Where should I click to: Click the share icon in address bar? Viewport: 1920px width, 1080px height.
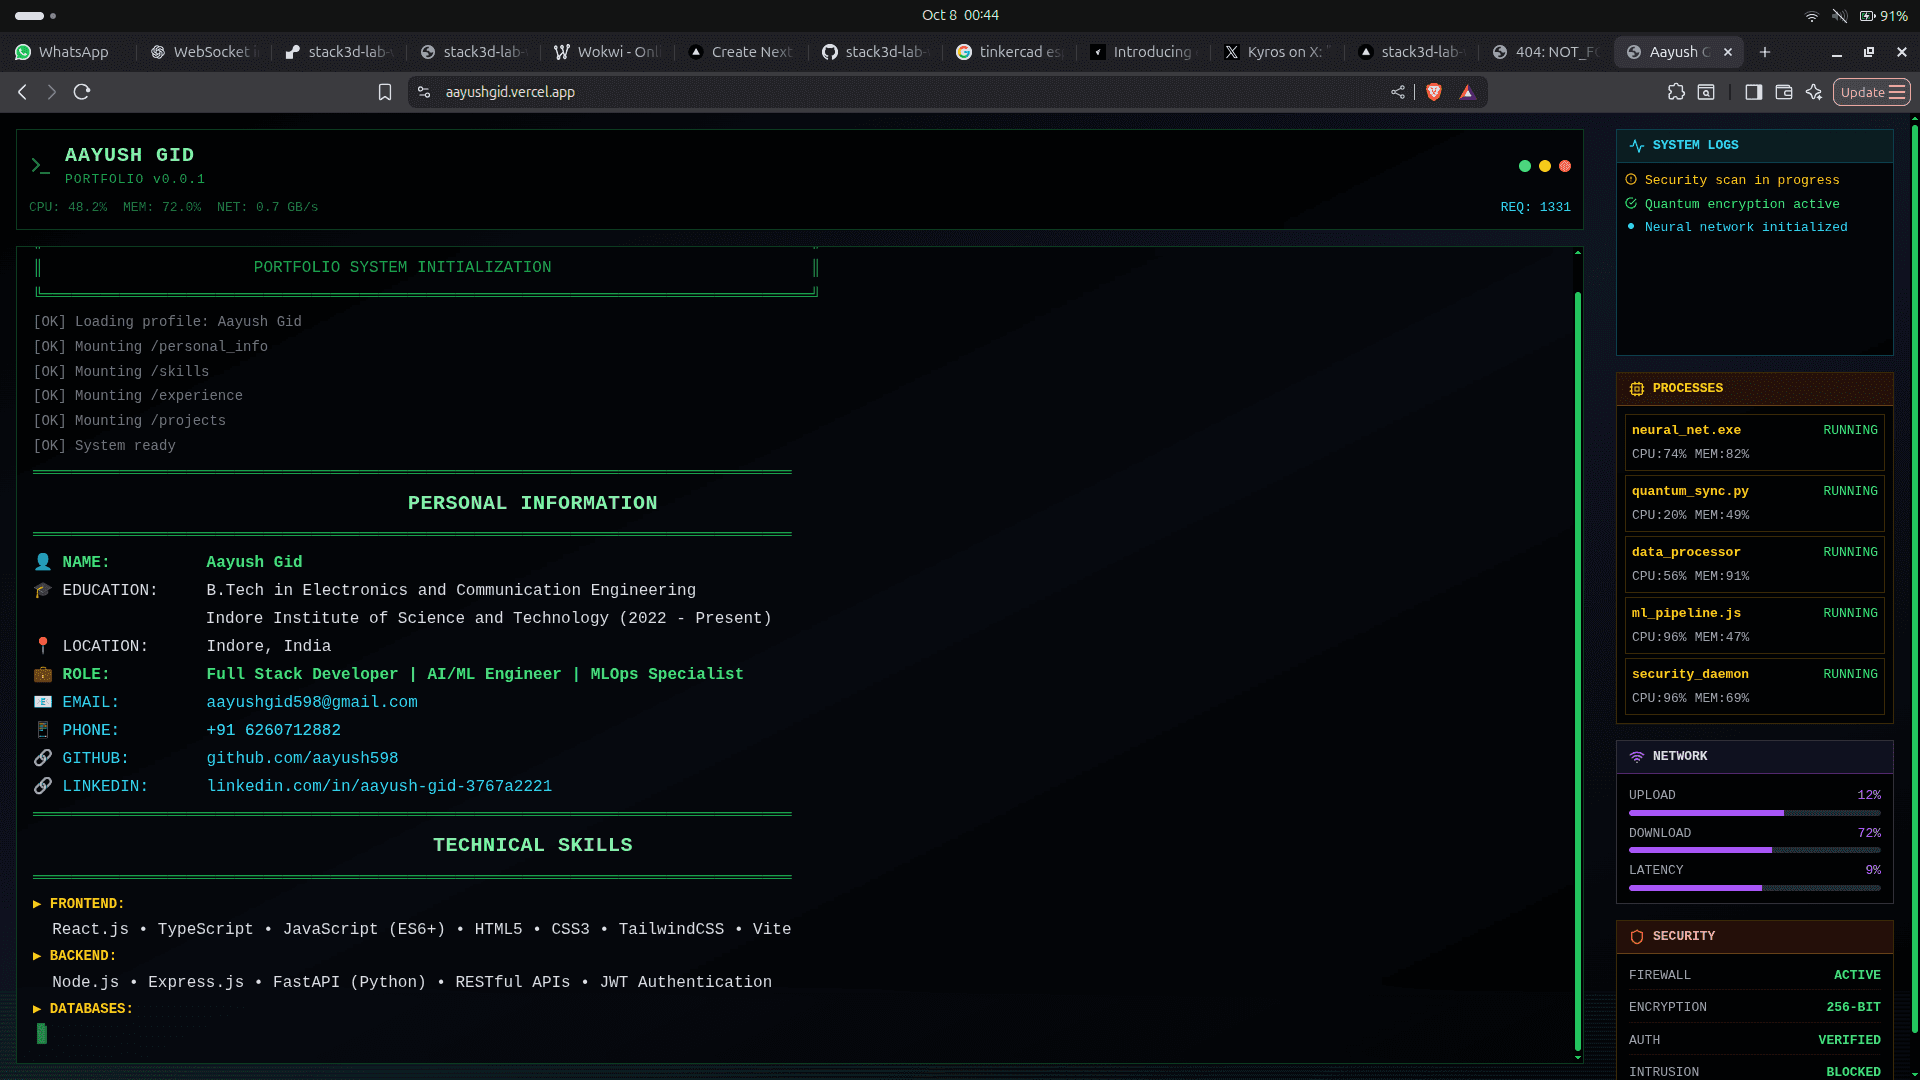click(1398, 92)
